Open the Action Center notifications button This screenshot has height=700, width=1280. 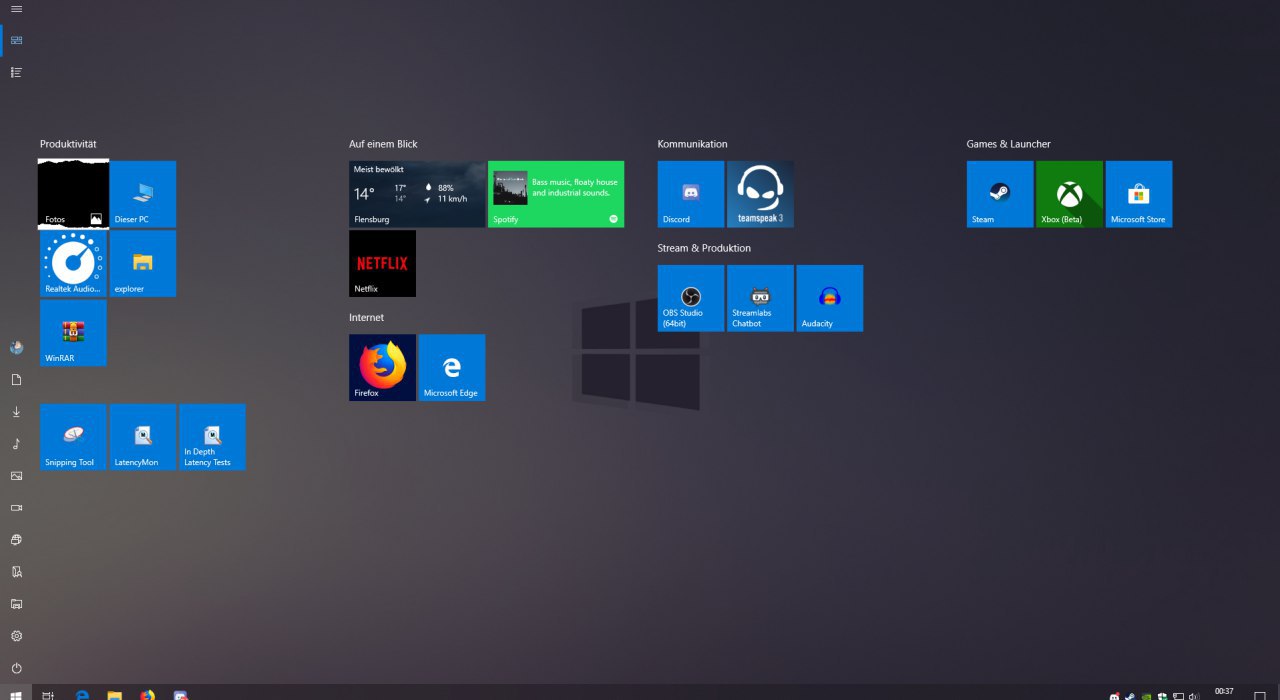click(x=1260, y=695)
